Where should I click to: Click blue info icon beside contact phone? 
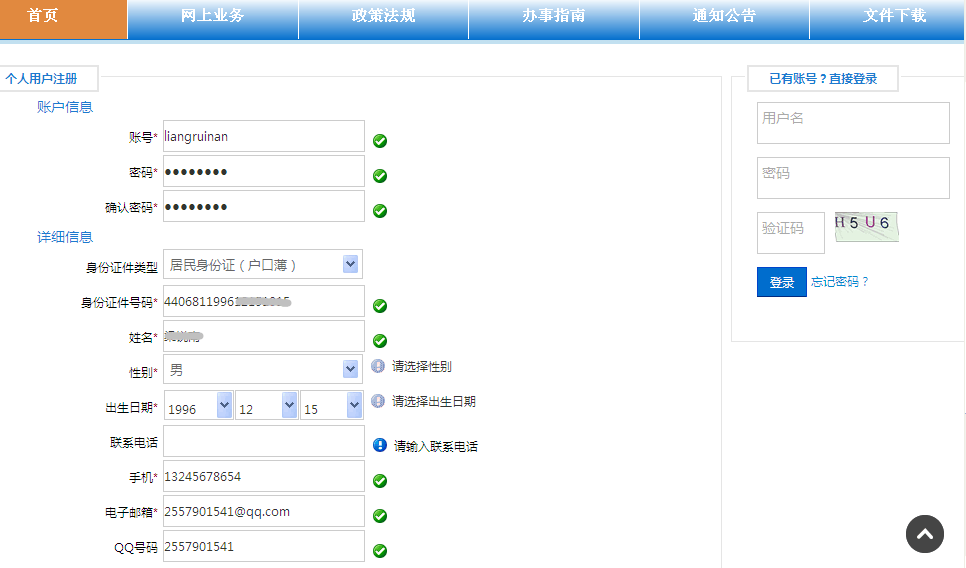pyautogui.click(x=380, y=446)
